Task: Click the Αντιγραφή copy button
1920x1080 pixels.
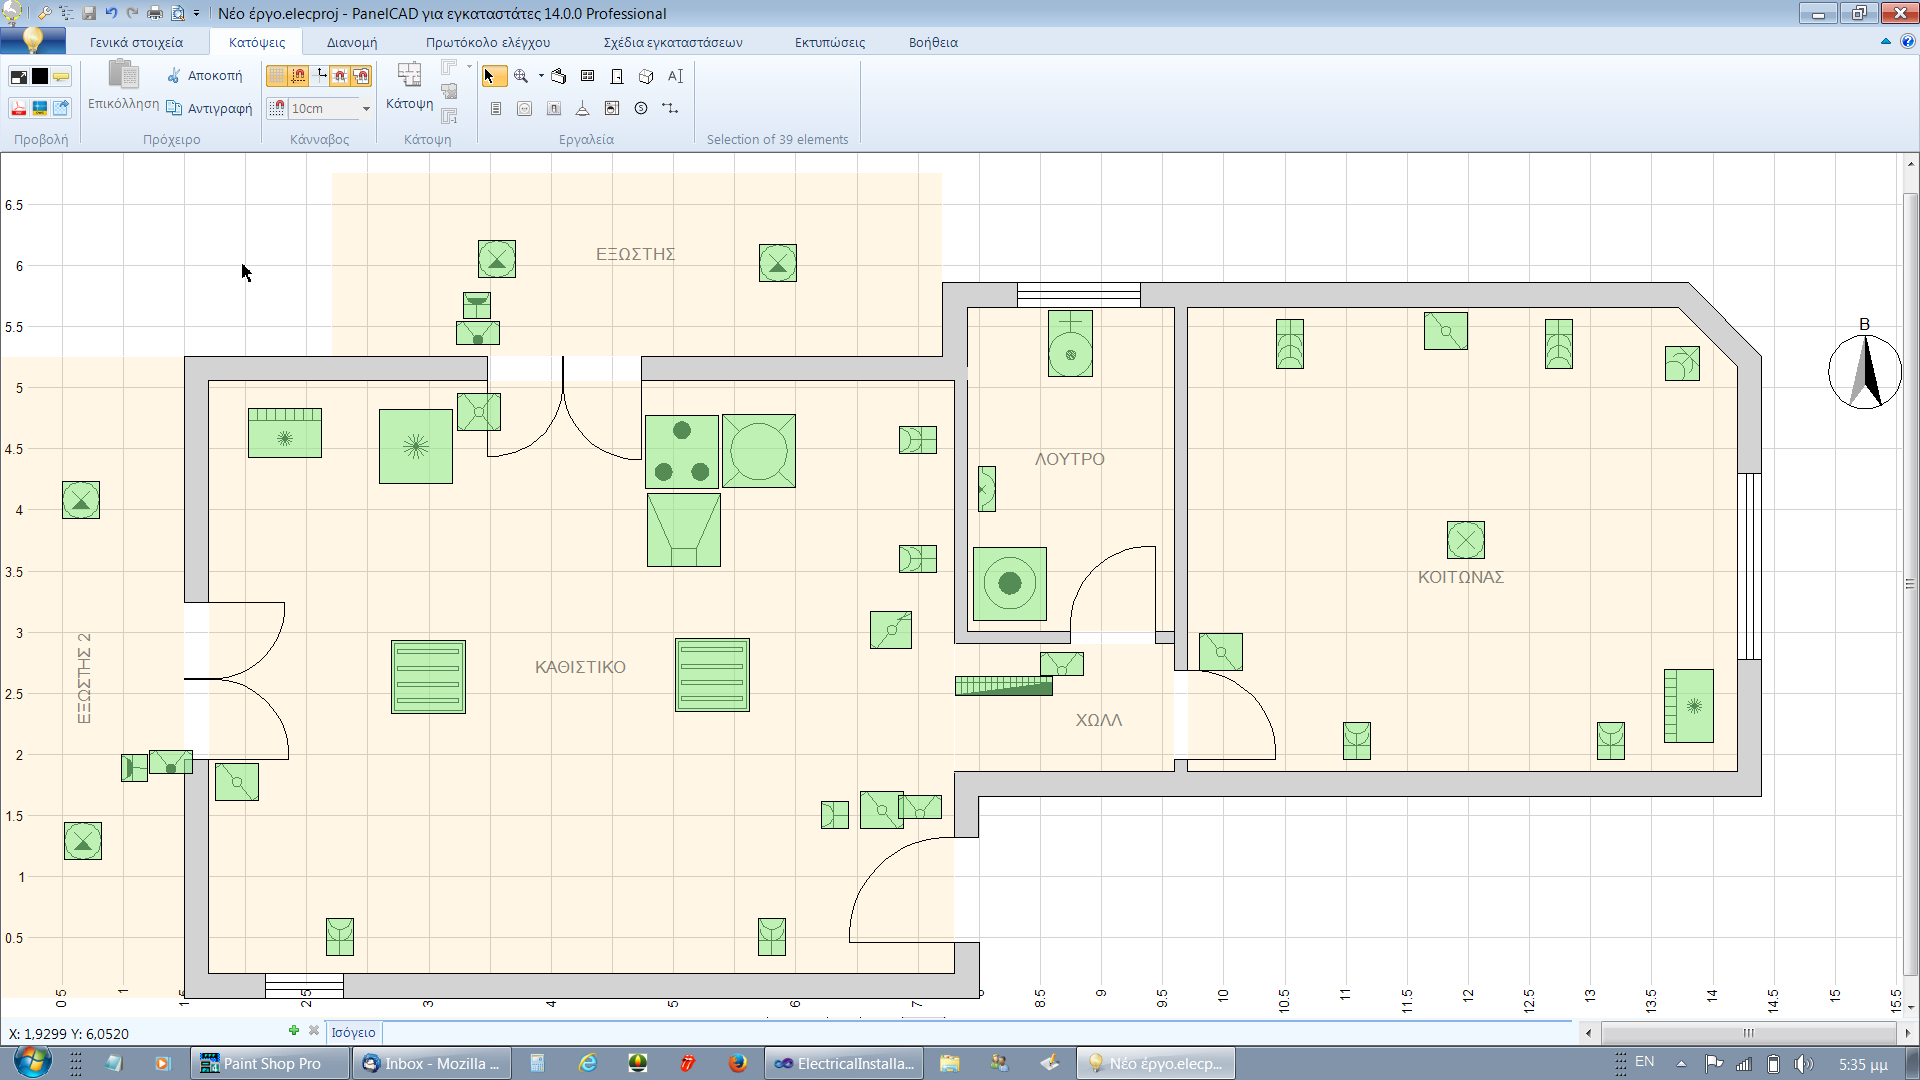Action: coord(209,108)
